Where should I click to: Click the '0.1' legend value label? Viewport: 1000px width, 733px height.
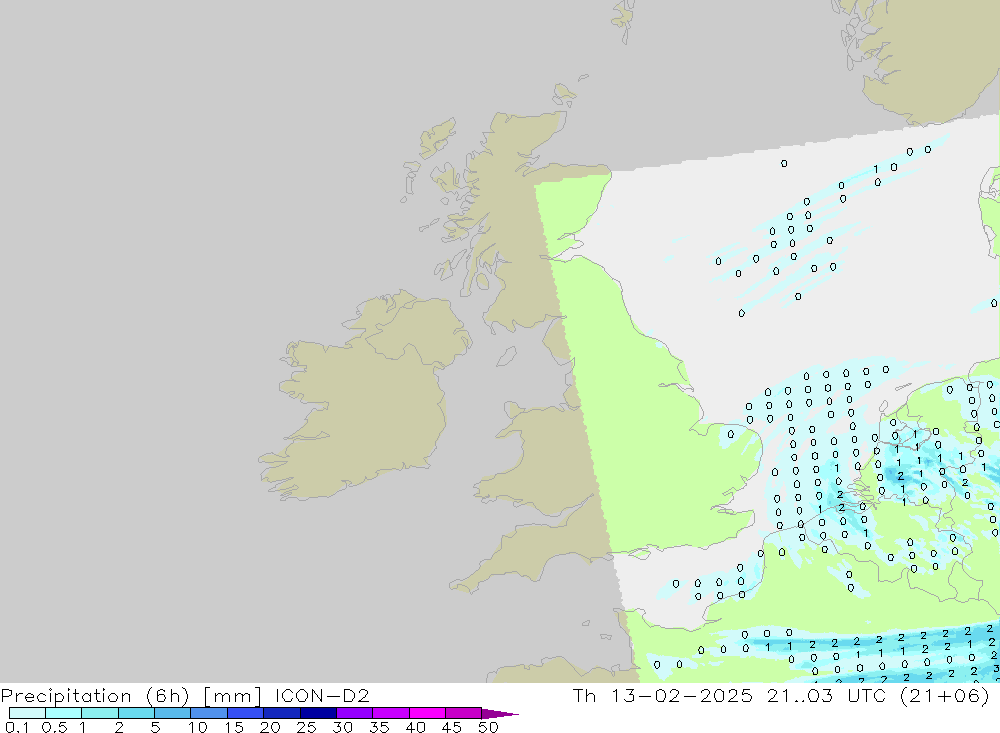(x=17, y=727)
